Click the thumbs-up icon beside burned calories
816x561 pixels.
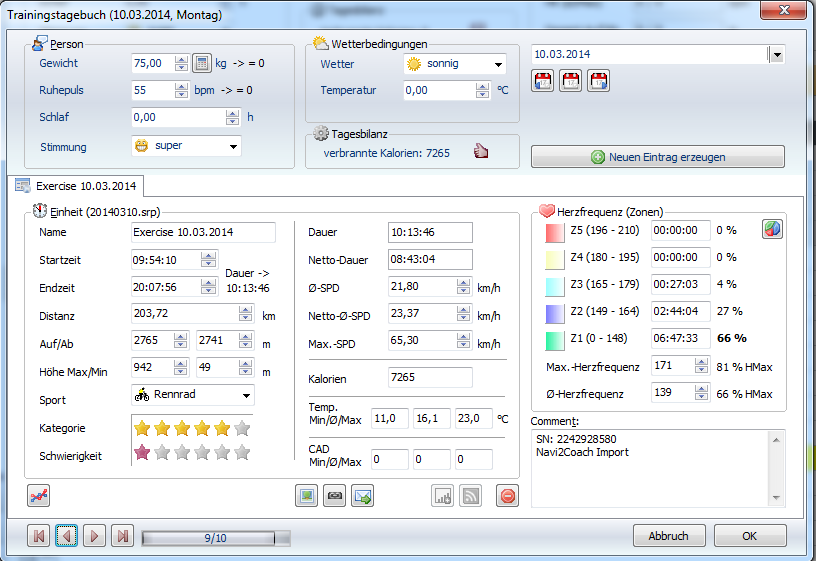pyautogui.click(x=482, y=152)
